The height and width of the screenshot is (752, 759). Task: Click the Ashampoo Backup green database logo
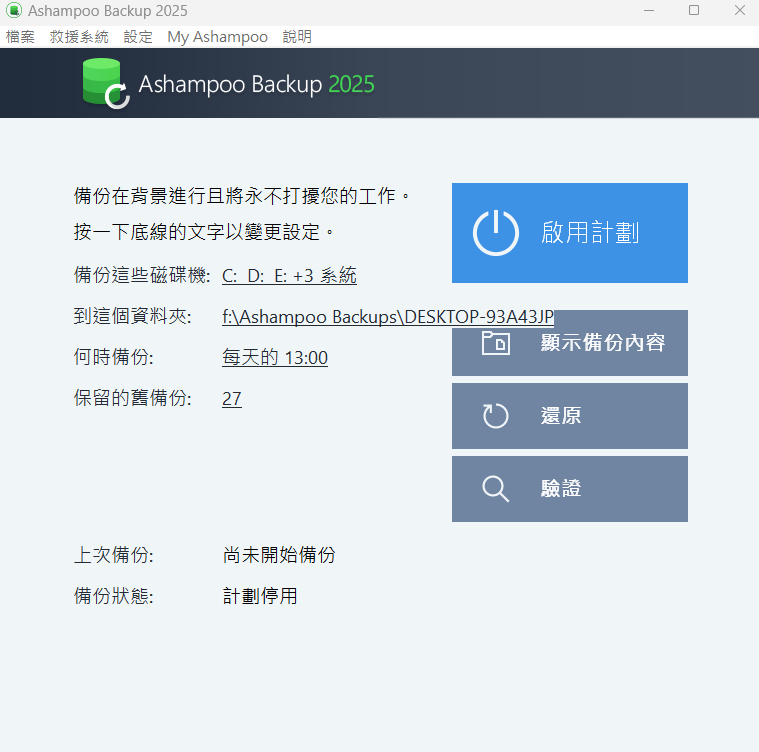point(106,83)
